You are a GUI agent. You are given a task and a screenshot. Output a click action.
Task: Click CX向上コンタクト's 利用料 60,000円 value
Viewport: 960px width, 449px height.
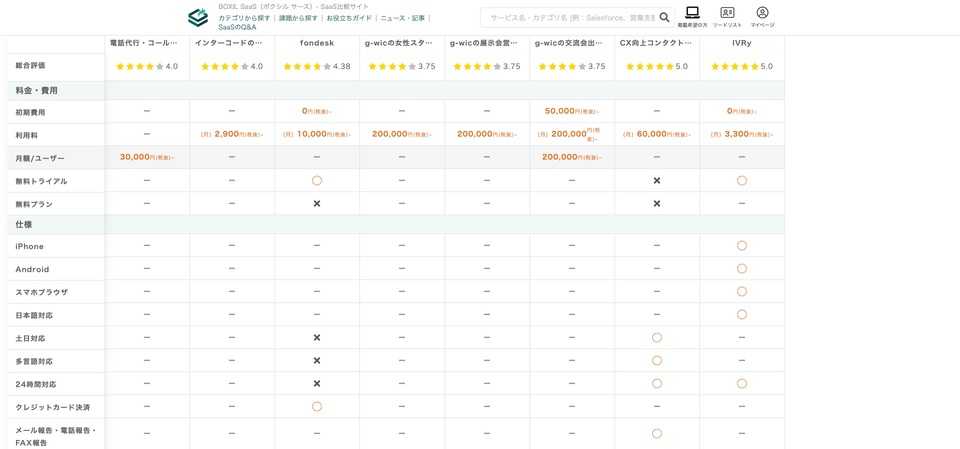[656, 134]
